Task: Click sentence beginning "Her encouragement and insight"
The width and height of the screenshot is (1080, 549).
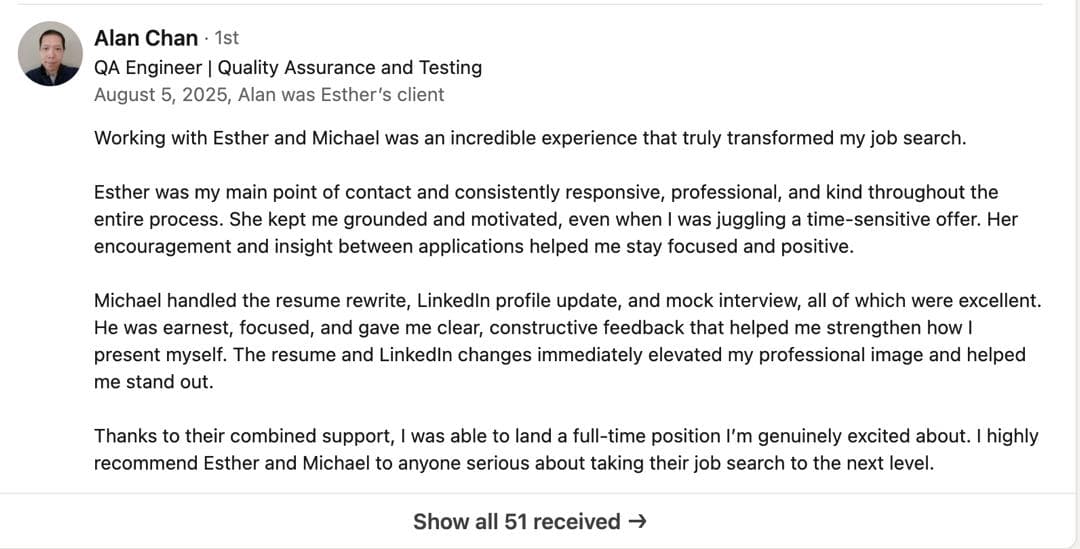Action: (474, 246)
